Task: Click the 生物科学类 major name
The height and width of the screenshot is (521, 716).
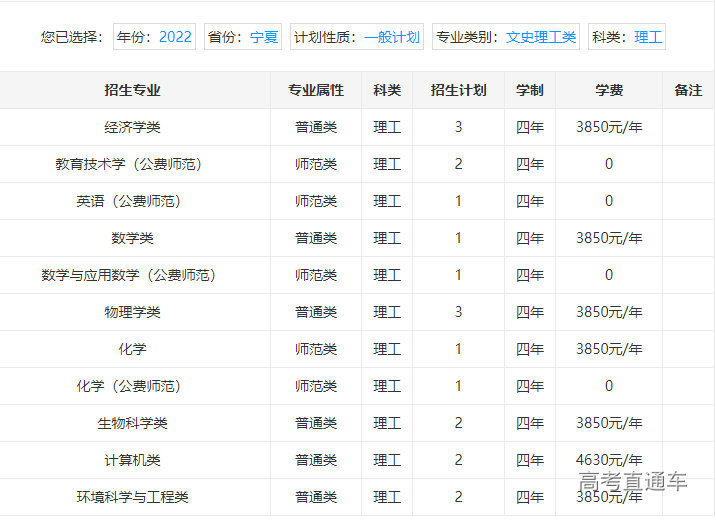Action: coord(132,423)
